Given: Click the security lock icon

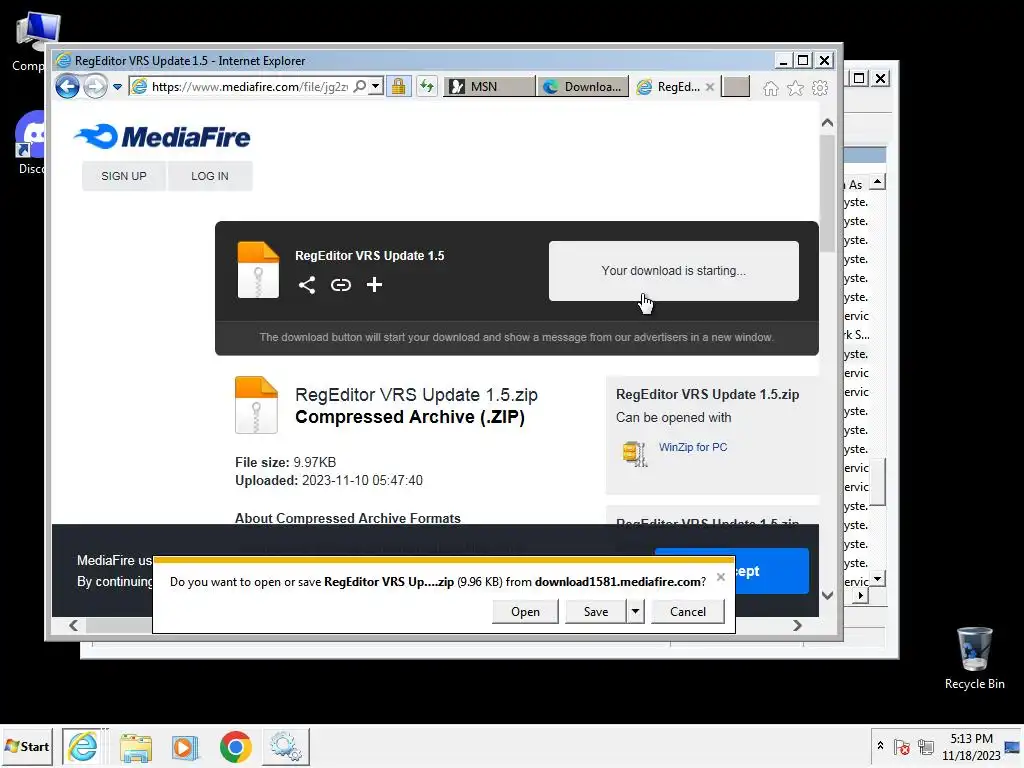Looking at the screenshot, I should (398, 87).
